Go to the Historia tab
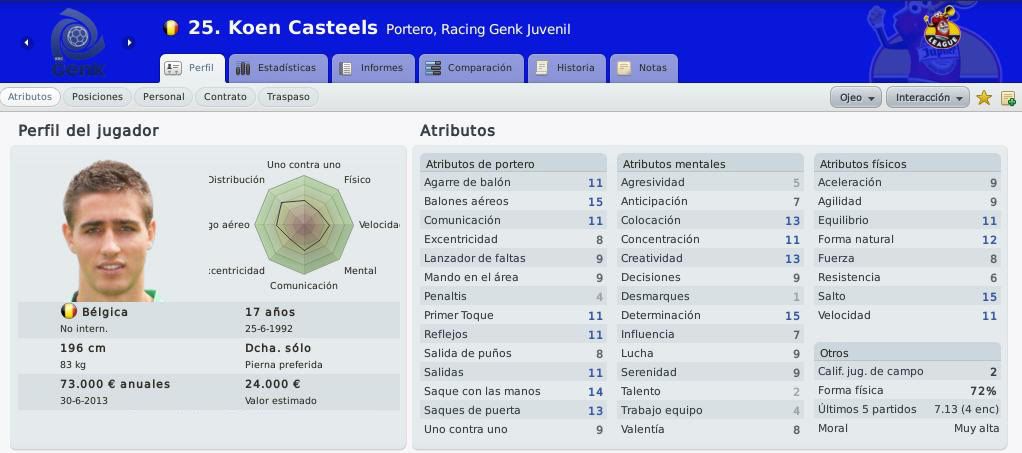1022x453 pixels. coord(566,68)
